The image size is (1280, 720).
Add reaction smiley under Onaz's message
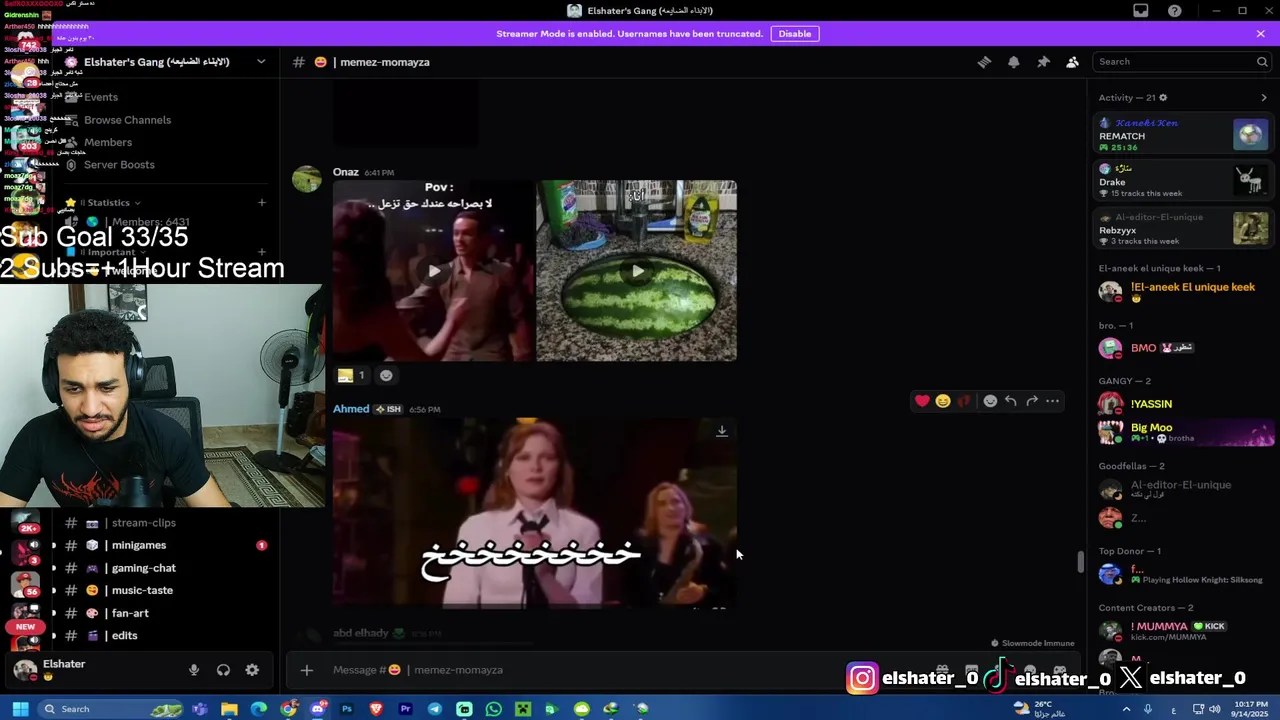point(386,375)
